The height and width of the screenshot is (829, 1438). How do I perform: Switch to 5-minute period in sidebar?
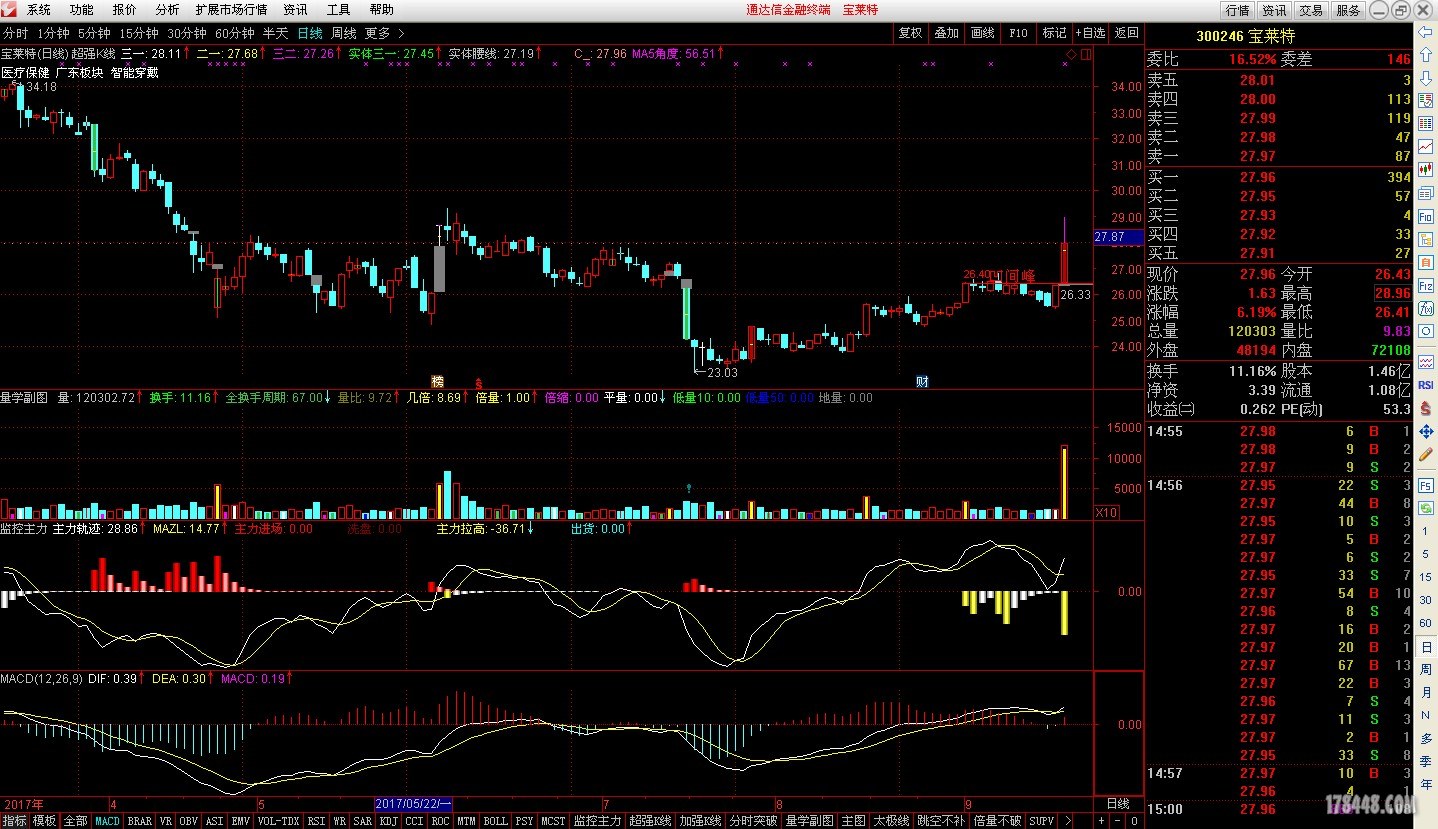(1426, 554)
